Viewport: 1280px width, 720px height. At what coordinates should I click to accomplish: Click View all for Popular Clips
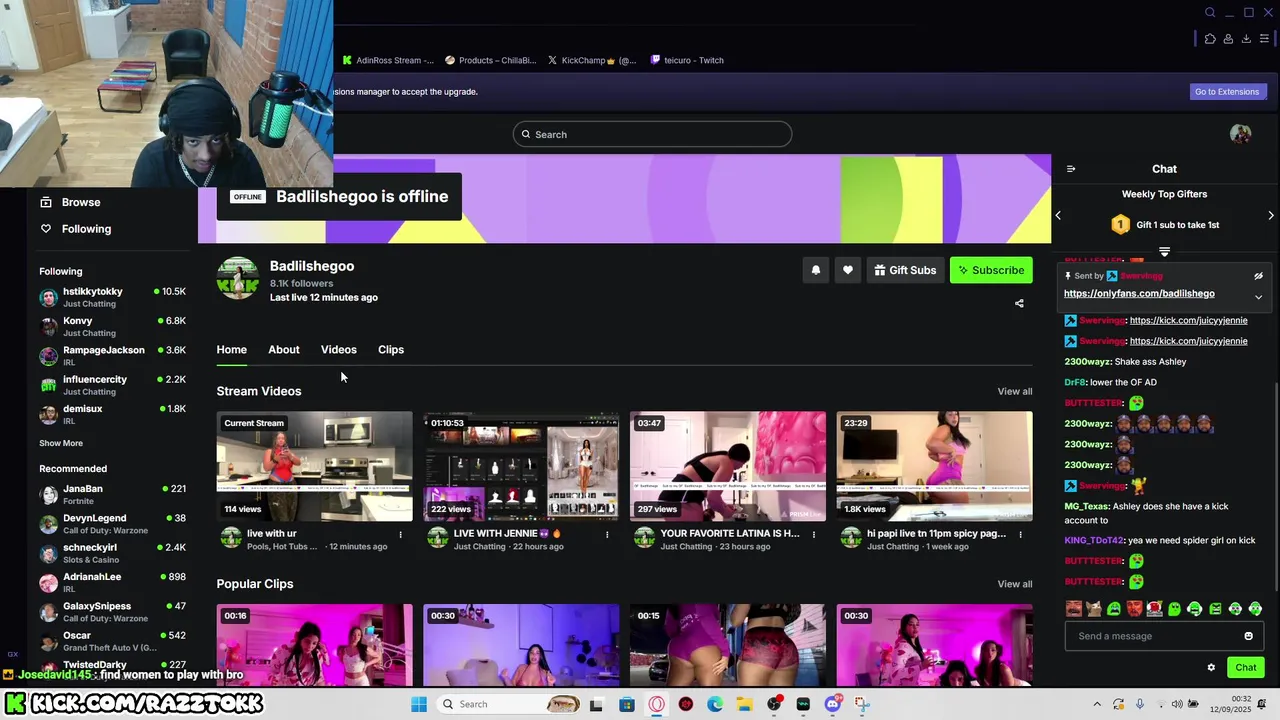pos(1015,584)
